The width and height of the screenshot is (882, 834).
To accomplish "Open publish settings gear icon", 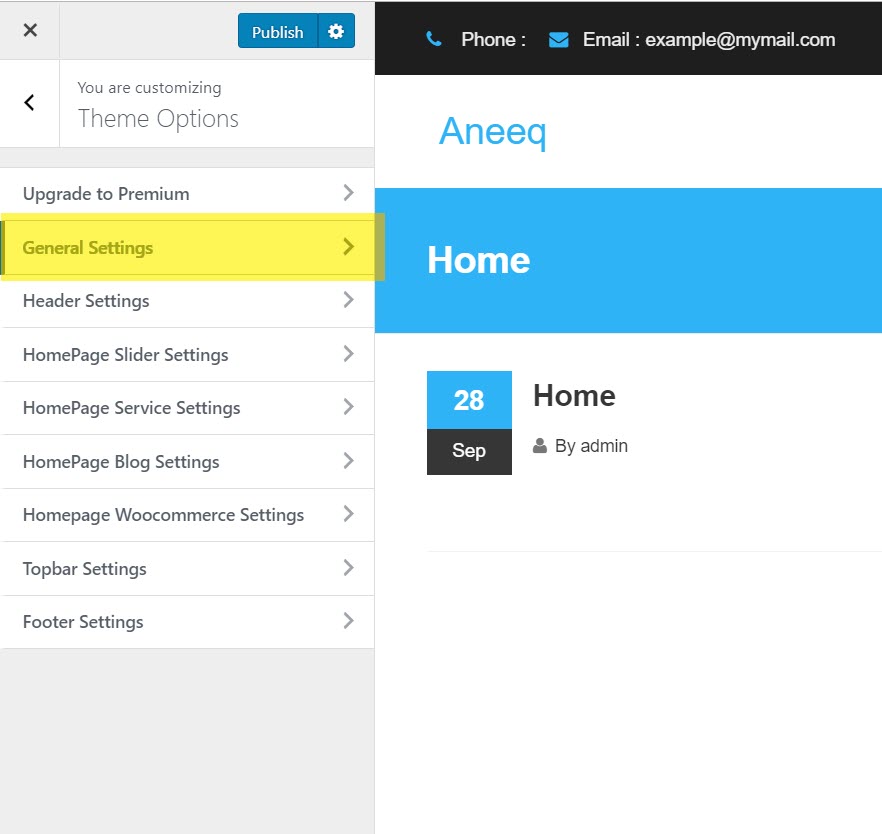I will (336, 31).
